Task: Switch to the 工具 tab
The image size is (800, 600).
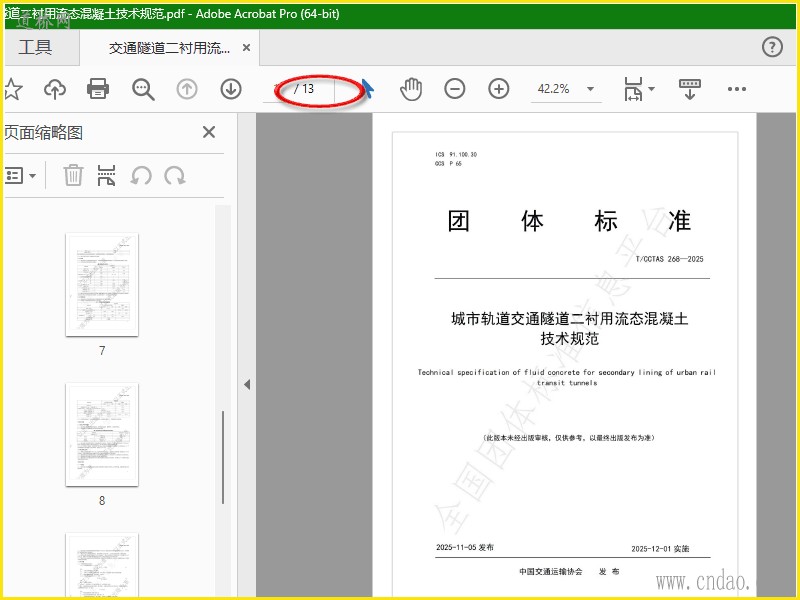Action: tap(35, 47)
